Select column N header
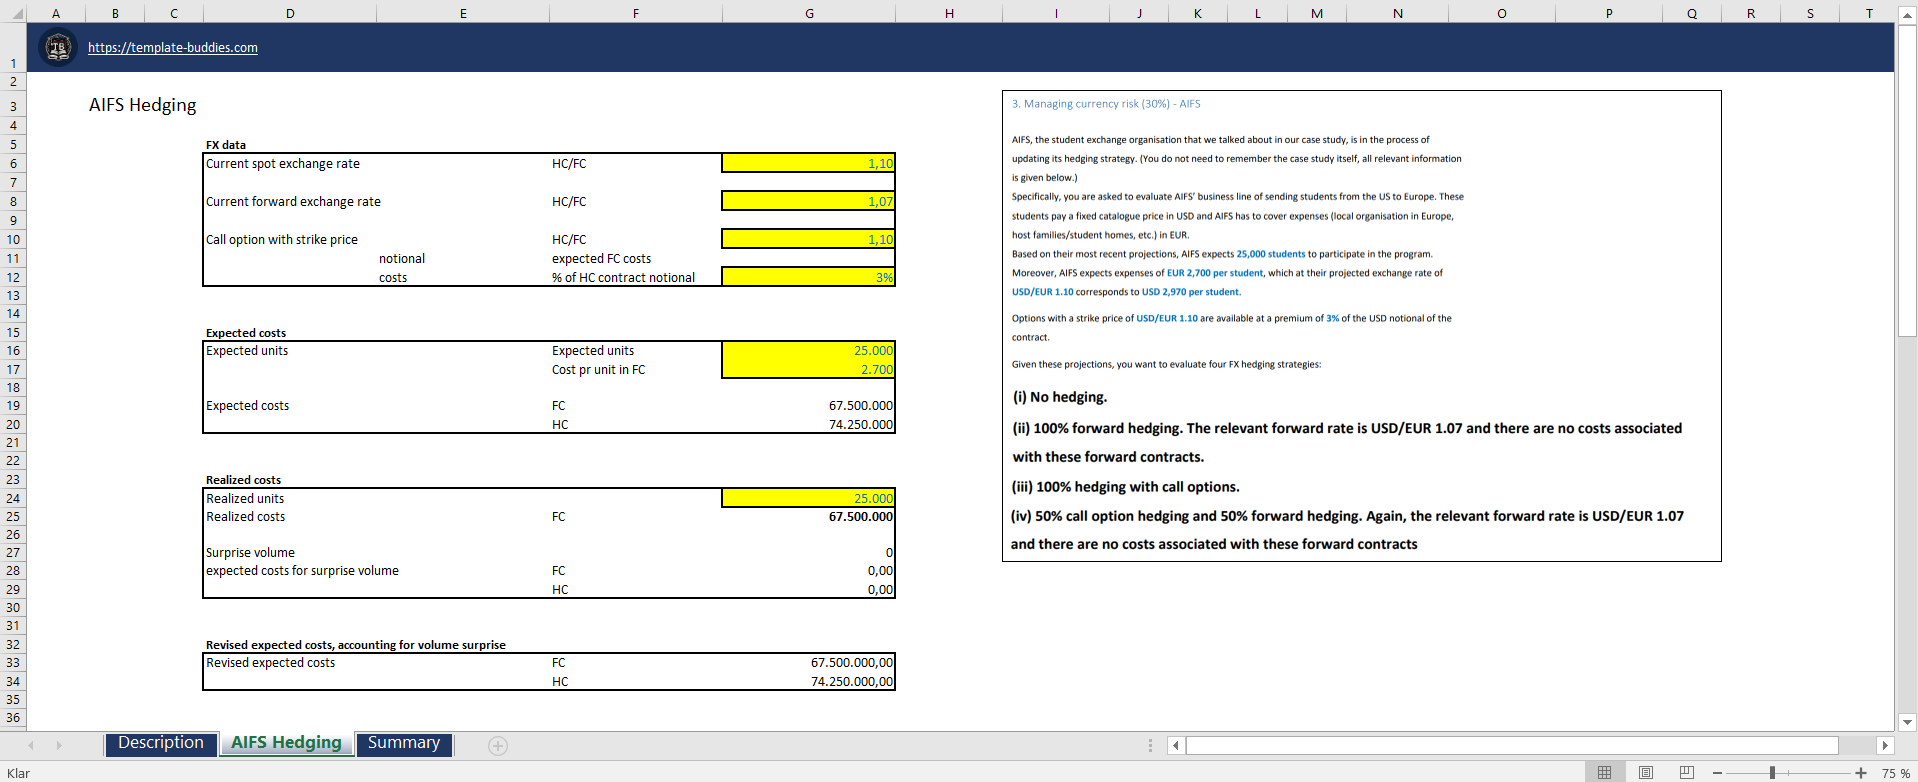 (x=1398, y=13)
